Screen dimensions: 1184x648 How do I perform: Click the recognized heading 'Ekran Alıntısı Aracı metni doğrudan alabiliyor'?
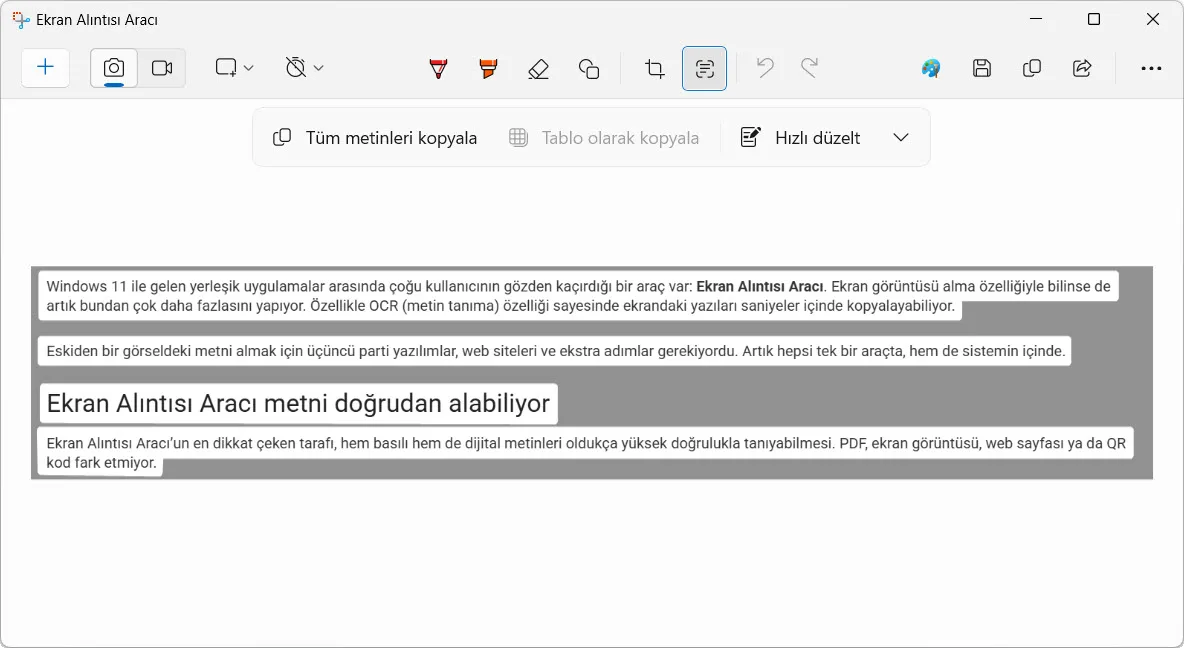coord(298,403)
